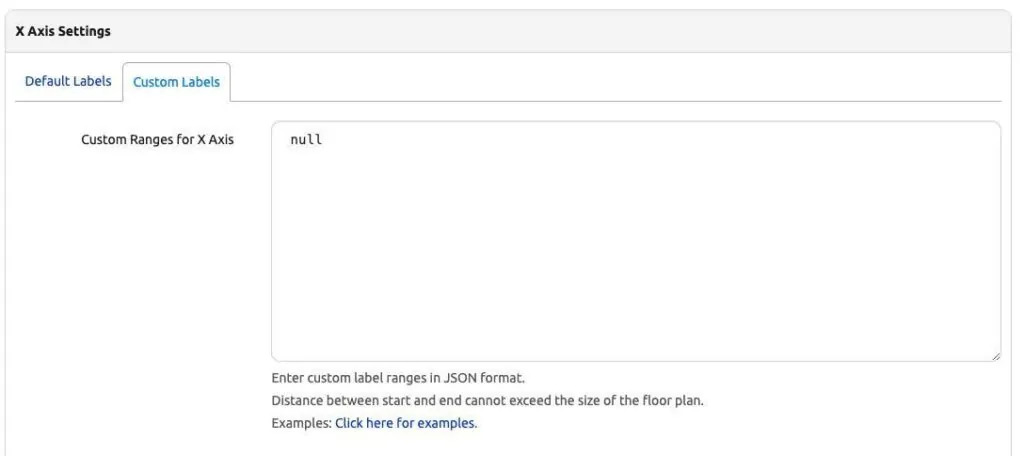Image resolution: width=1024 pixels, height=456 pixels.
Task: Click the empty header bar right of the title
Action: 562,31
